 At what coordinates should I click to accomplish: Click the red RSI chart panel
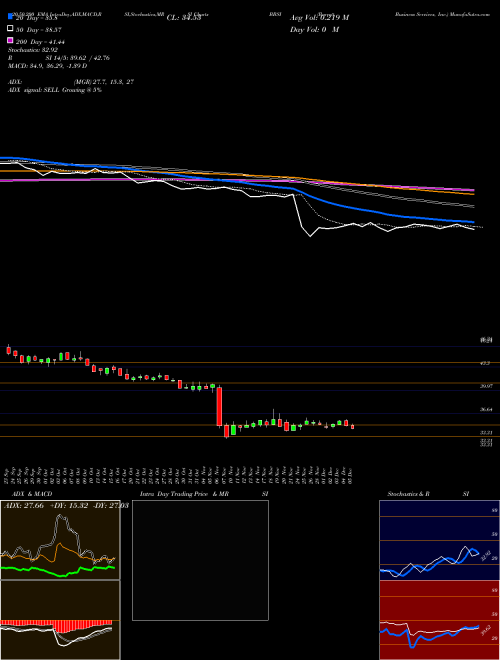pos(439,620)
